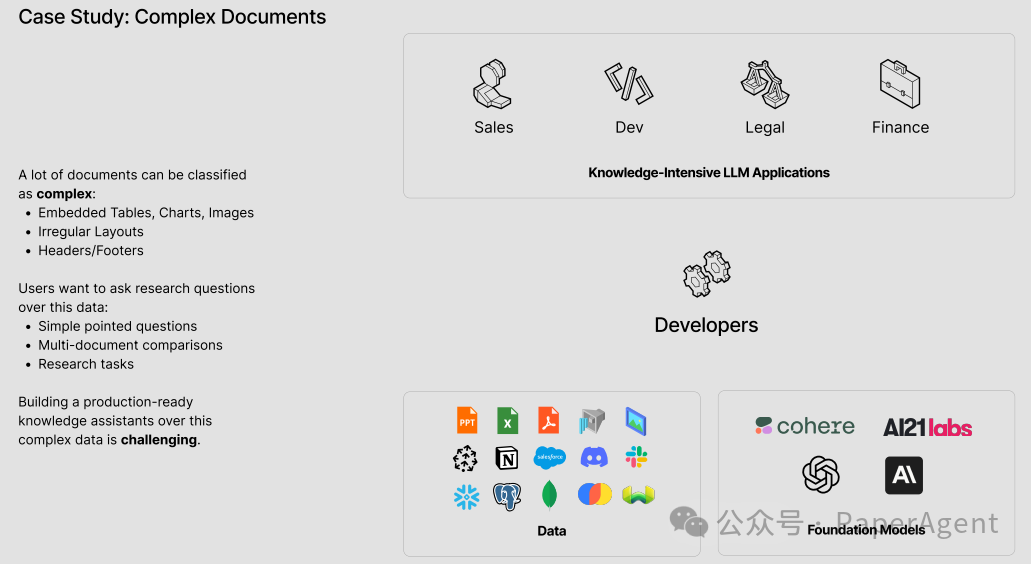
Task: Select the orange PPT file icon
Action: 467,420
